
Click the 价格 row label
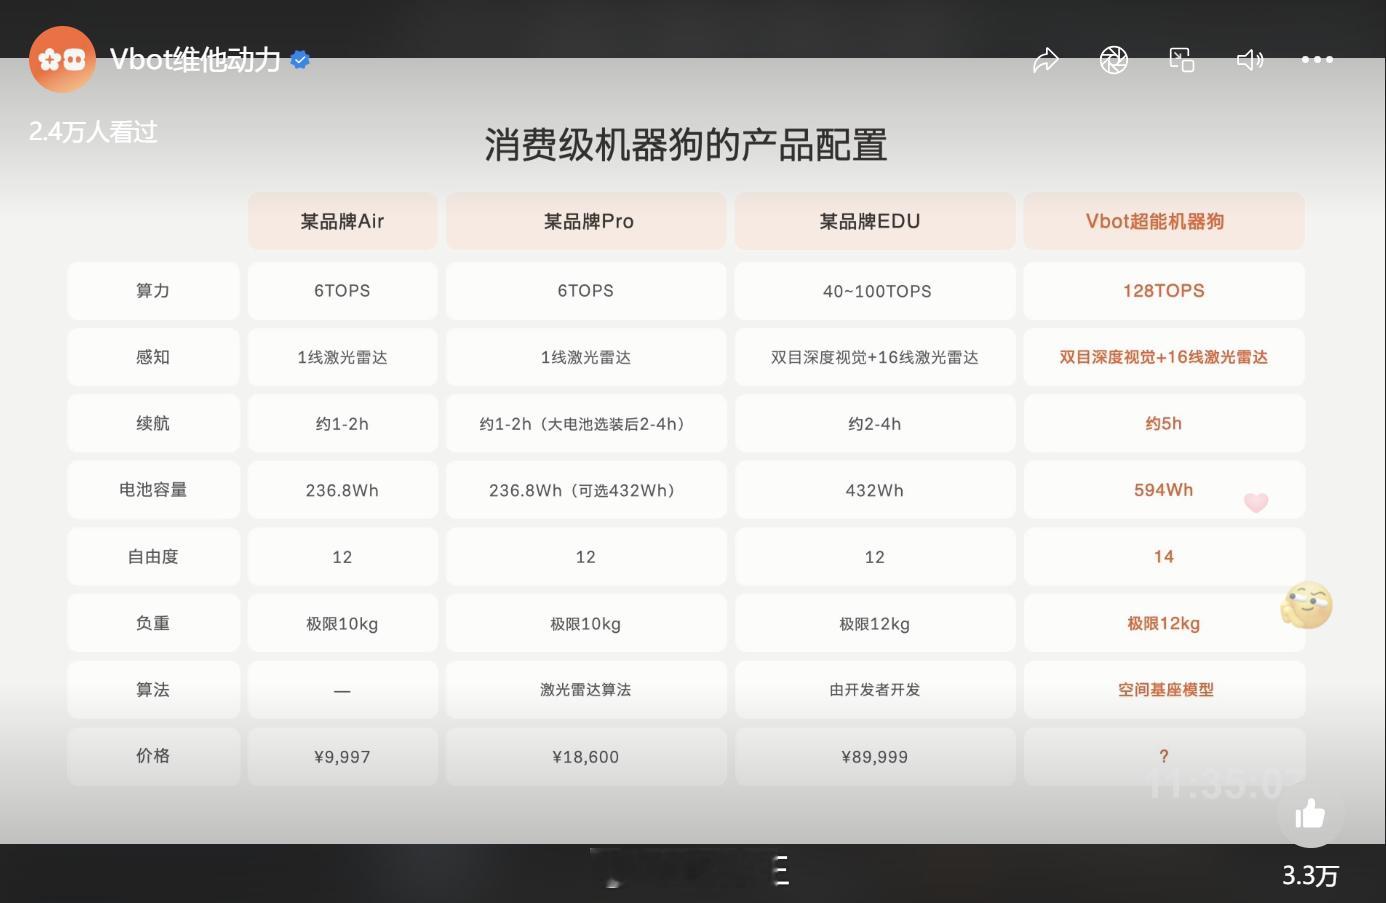pyautogui.click(x=153, y=756)
